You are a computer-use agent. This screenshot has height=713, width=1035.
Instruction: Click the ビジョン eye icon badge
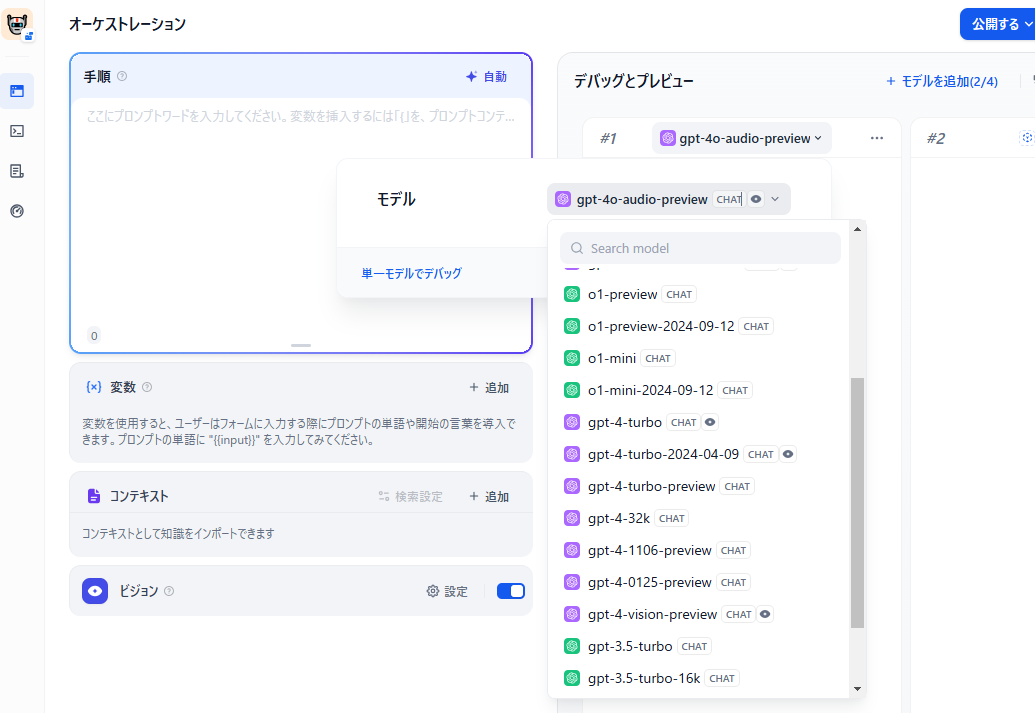(x=95, y=591)
